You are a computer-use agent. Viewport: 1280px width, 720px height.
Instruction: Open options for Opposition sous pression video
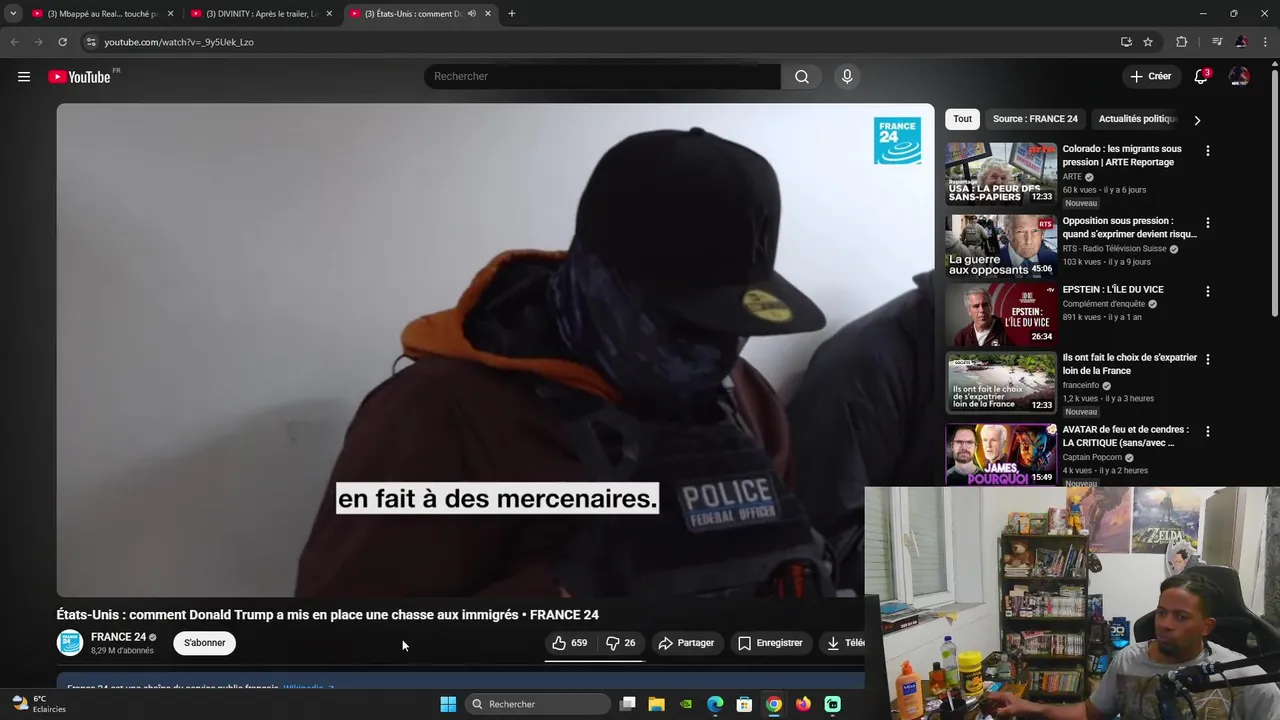1207,223
